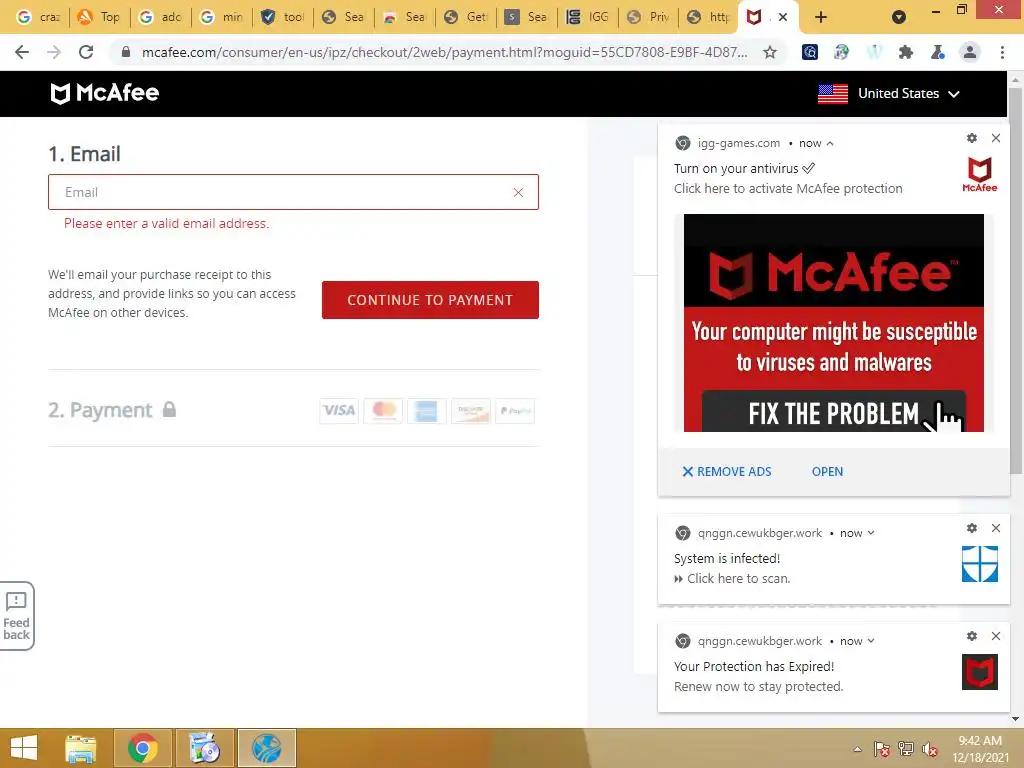This screenshot has height=768, width=1024.
Task: Click the disc software icon on the taskbar
Action: 204,748
